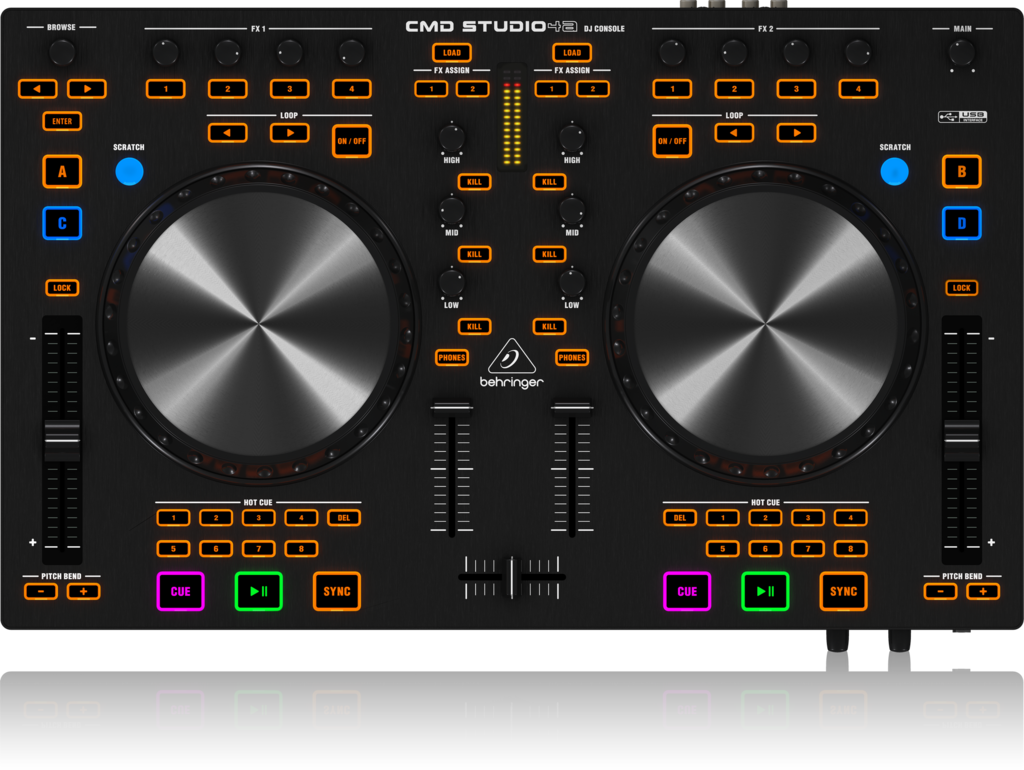Toggle left channel PHONES button
Viewport: 1024px width, 770px height.
point(452,358)
